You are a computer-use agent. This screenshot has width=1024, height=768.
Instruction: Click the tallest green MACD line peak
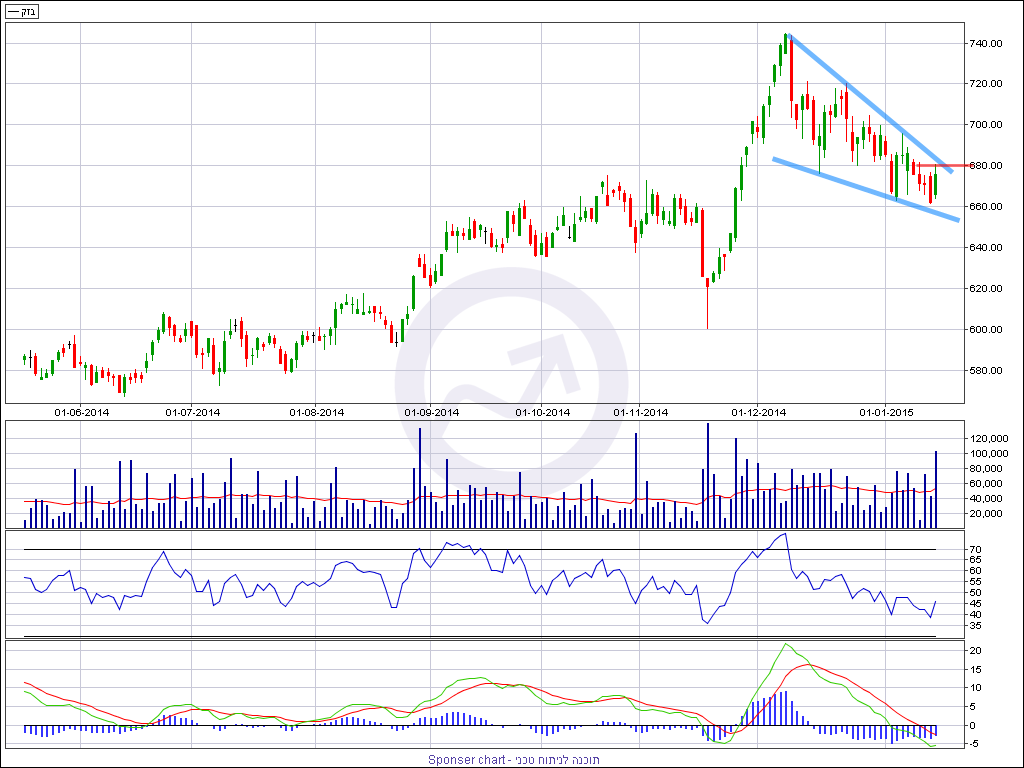[787, 644]
